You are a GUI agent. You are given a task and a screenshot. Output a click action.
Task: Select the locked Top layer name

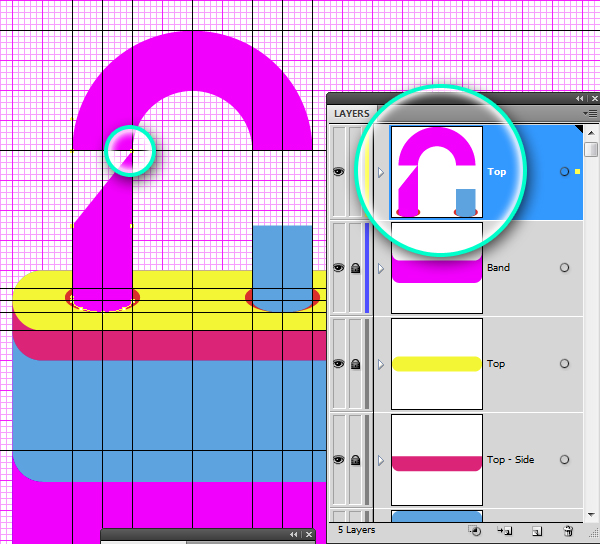496,363
